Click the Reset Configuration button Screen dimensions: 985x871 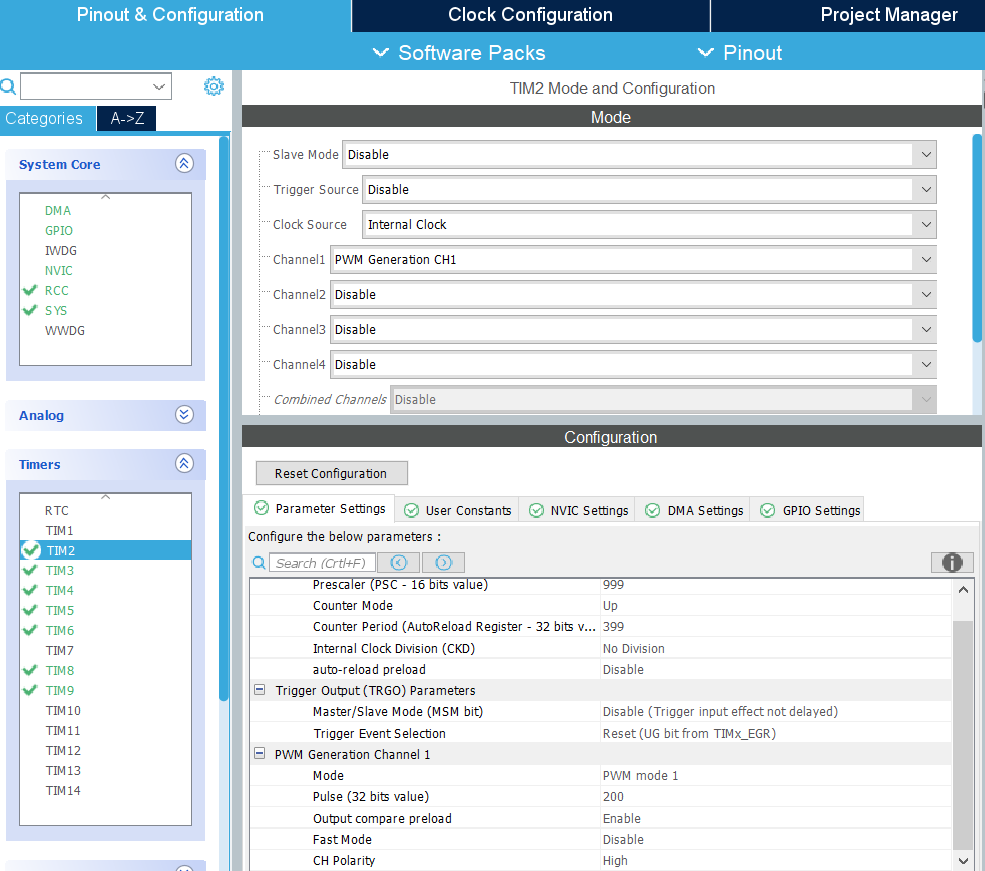click(x=331, y=473)
